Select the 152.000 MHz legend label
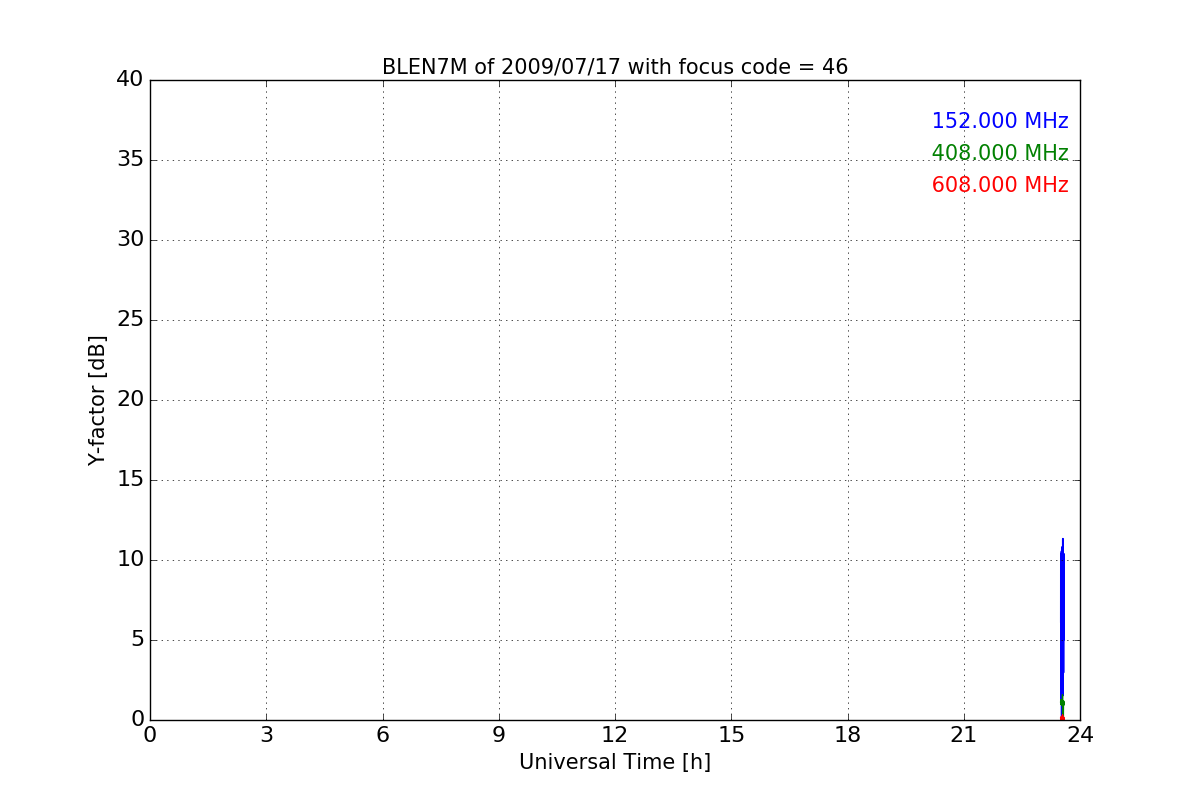This screenshot has width=1200, height=800. [1000, 121]
